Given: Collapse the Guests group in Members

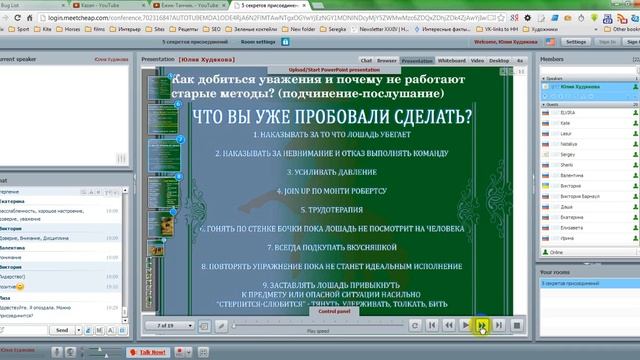Looking at the screenshot, I should 543,104.
